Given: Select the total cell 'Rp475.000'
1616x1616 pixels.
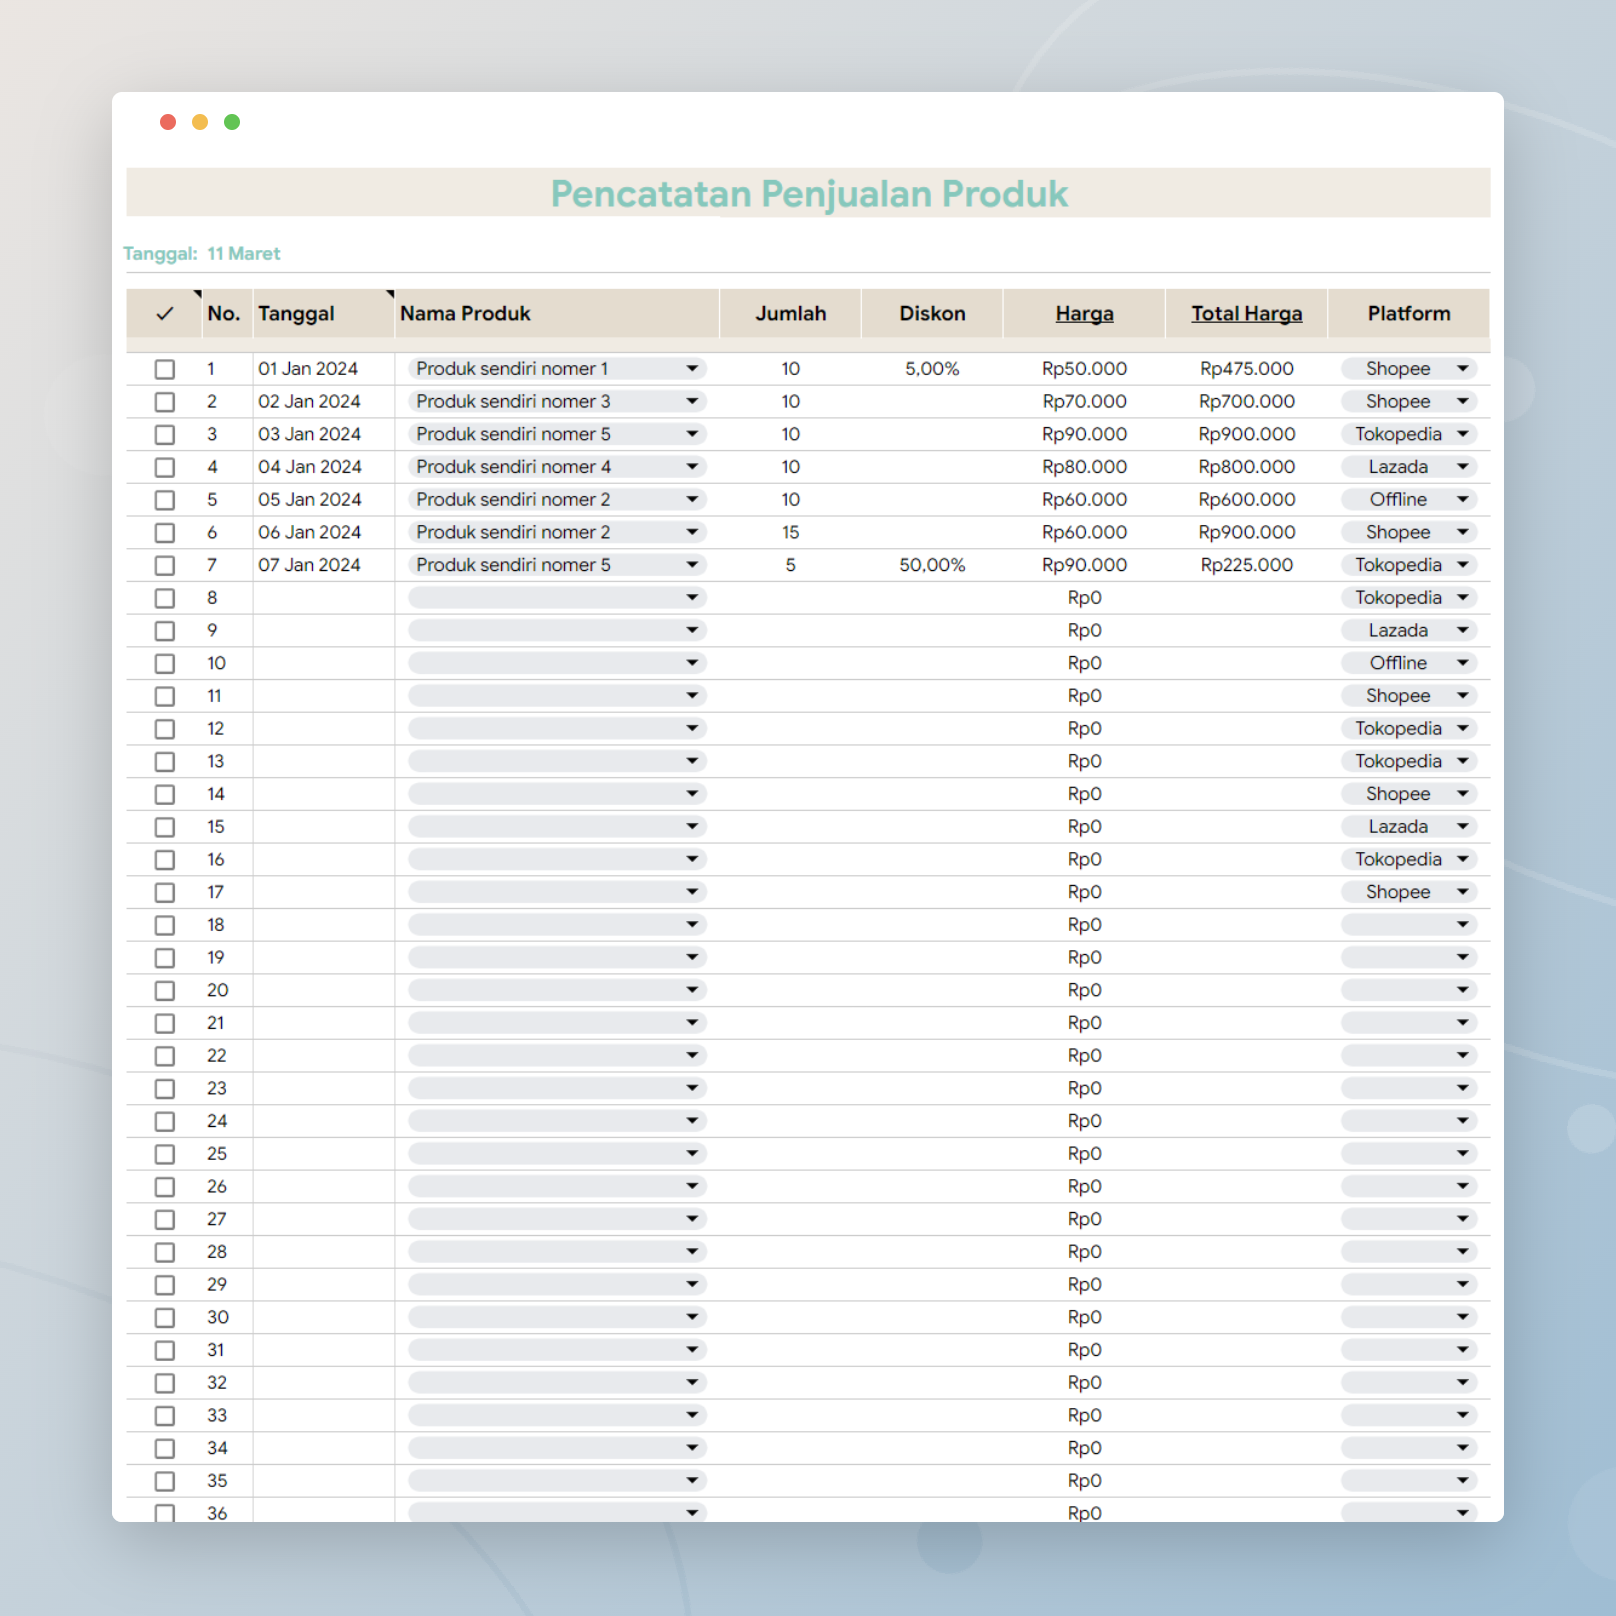Looking at the screenshot, I should point(1247,369).
